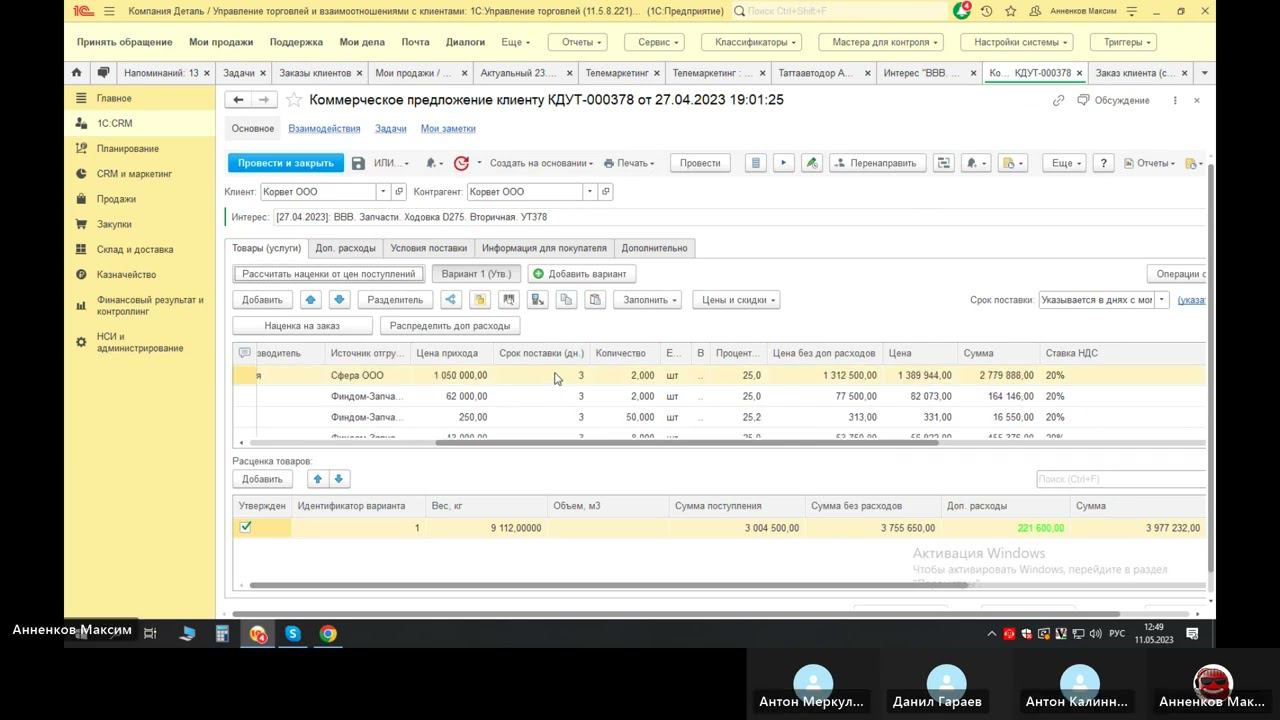
Task: Copy the document link via the chain icon
Action: coord(1058,100)
